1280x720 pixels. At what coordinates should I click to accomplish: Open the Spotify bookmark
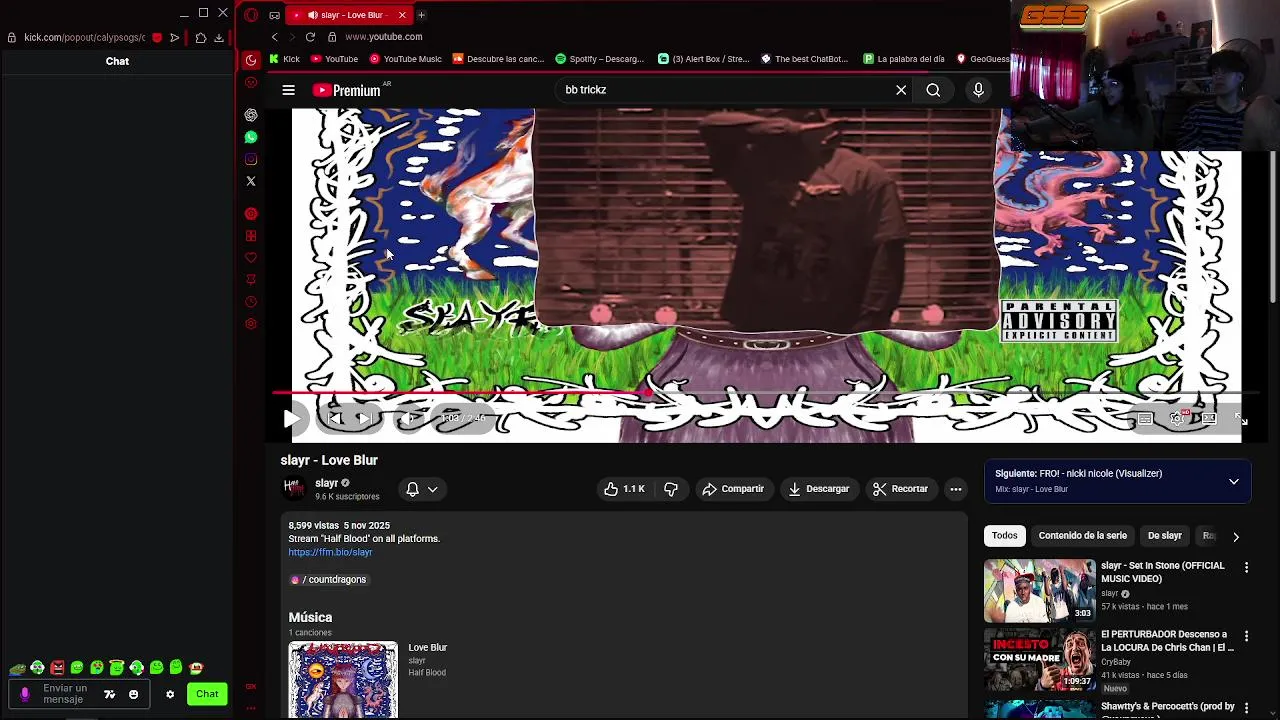[599, 59]
